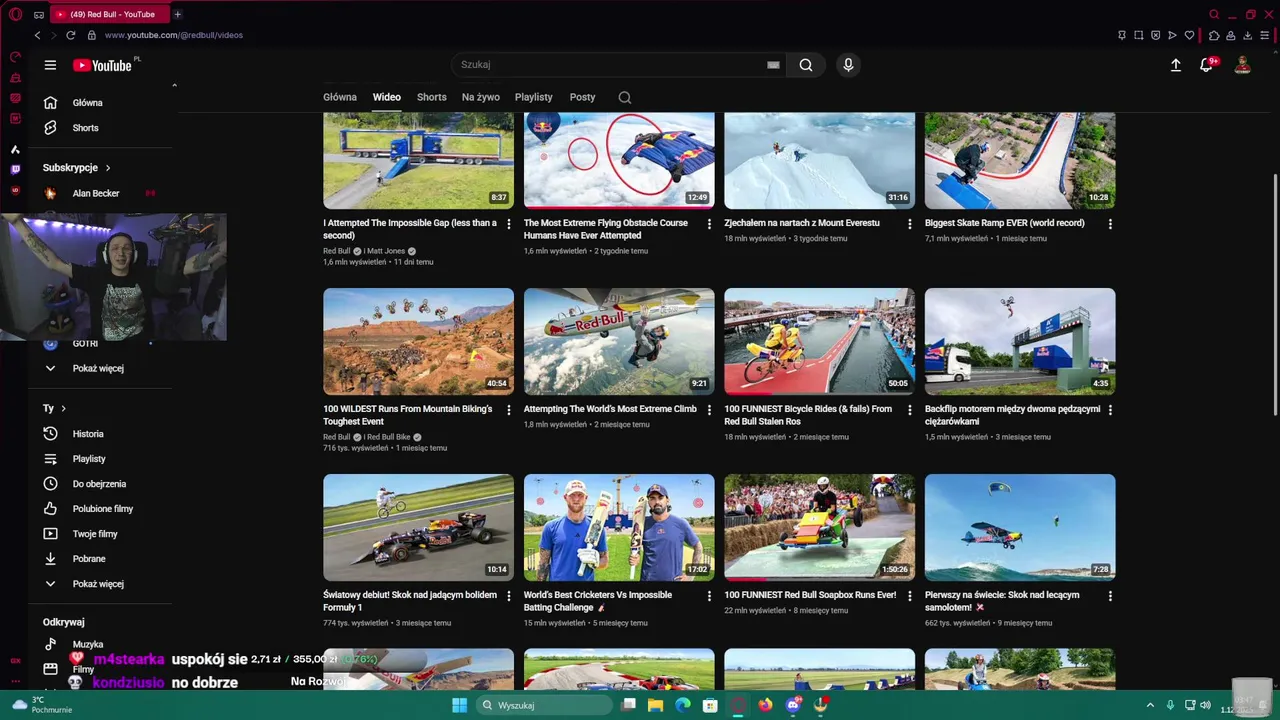Open the account avatar menu

(x=1243, y=65)
